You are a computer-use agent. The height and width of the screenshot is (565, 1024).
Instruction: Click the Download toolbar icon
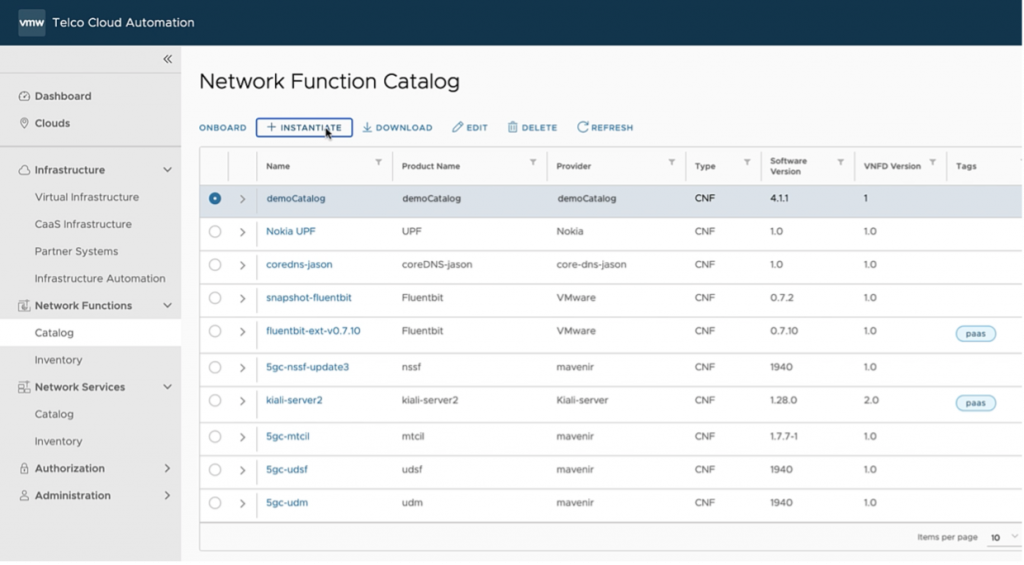367,128
